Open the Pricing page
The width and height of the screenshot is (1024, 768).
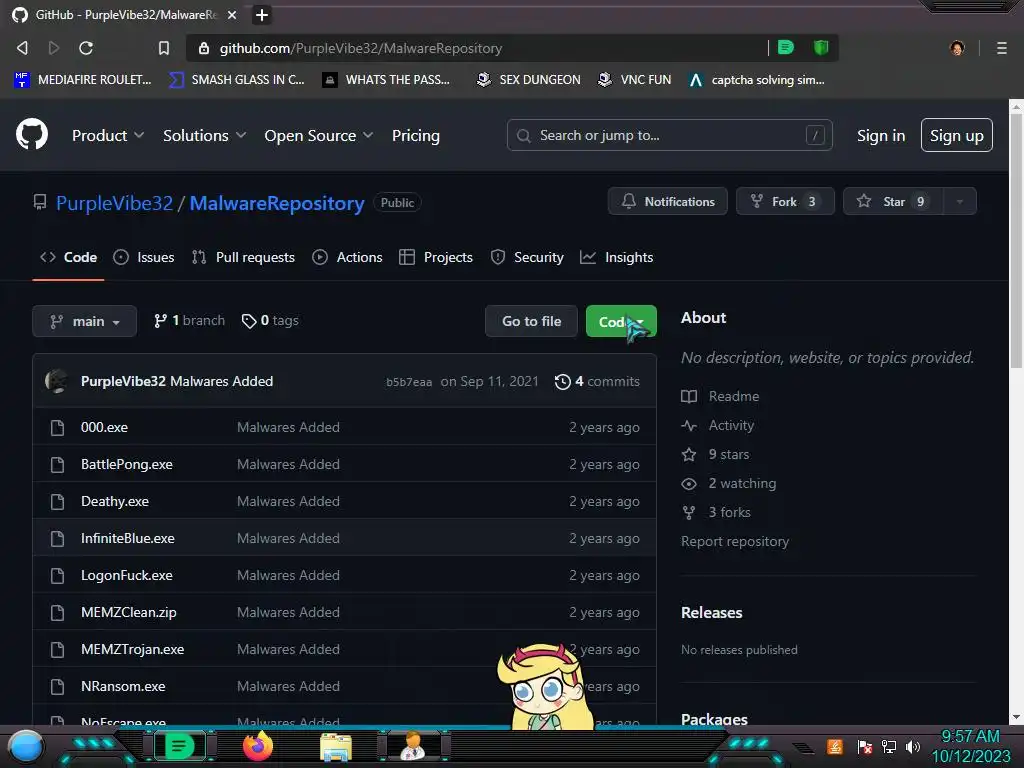click(415, 135)
